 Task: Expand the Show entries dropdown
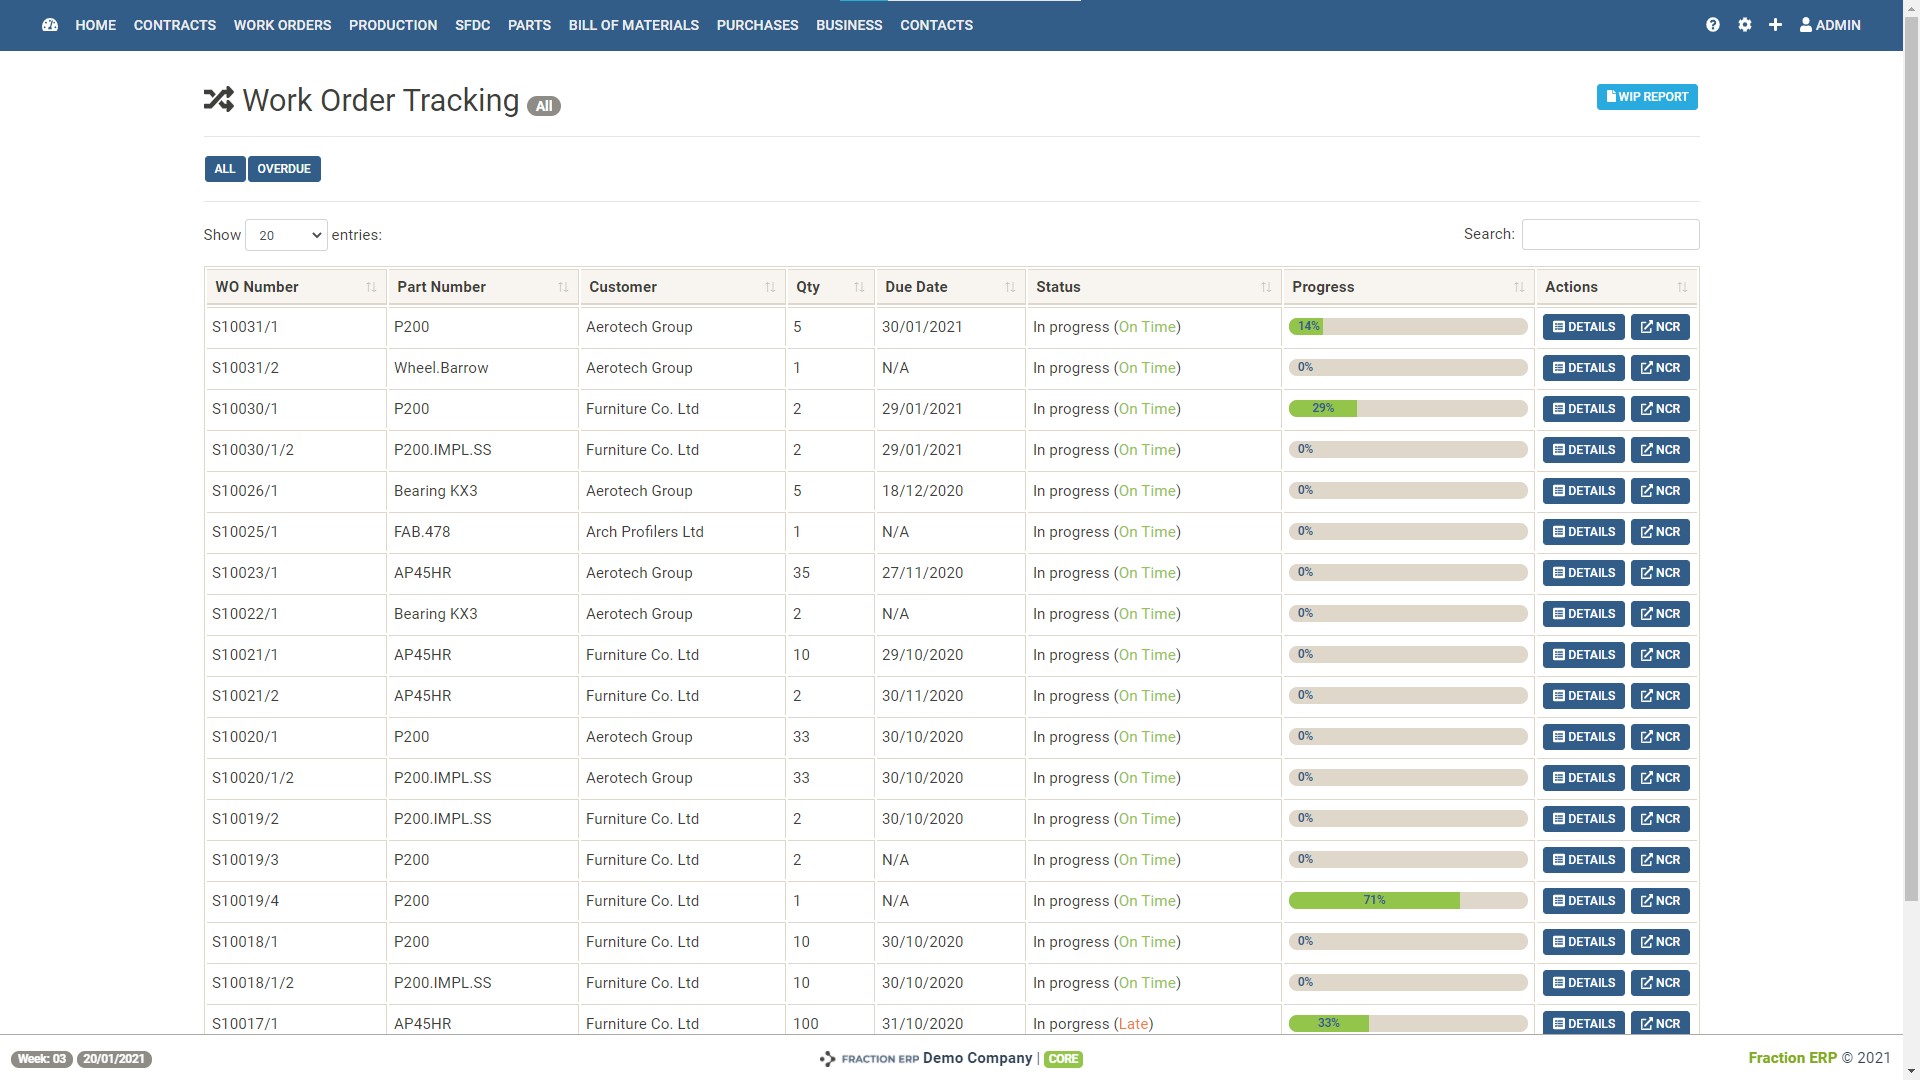pos(286,236)
